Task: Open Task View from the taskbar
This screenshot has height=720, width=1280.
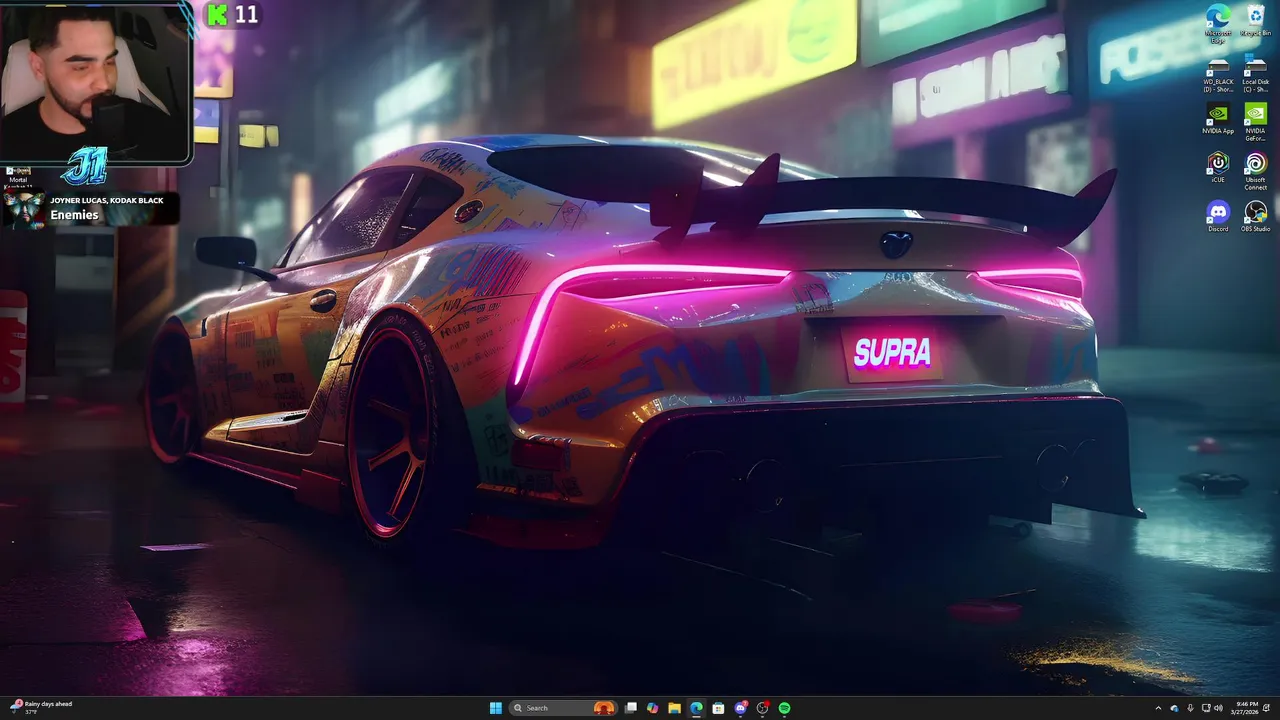Action: click(631, 708)
